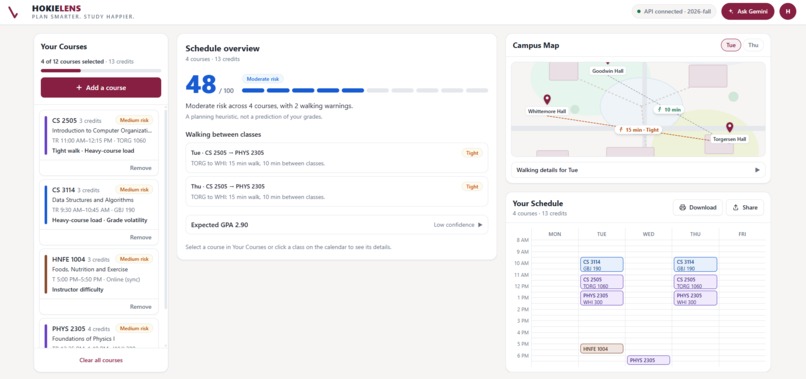This screenshot has width=806, height=379.
Task: Share the schedule
Action: 745,208
